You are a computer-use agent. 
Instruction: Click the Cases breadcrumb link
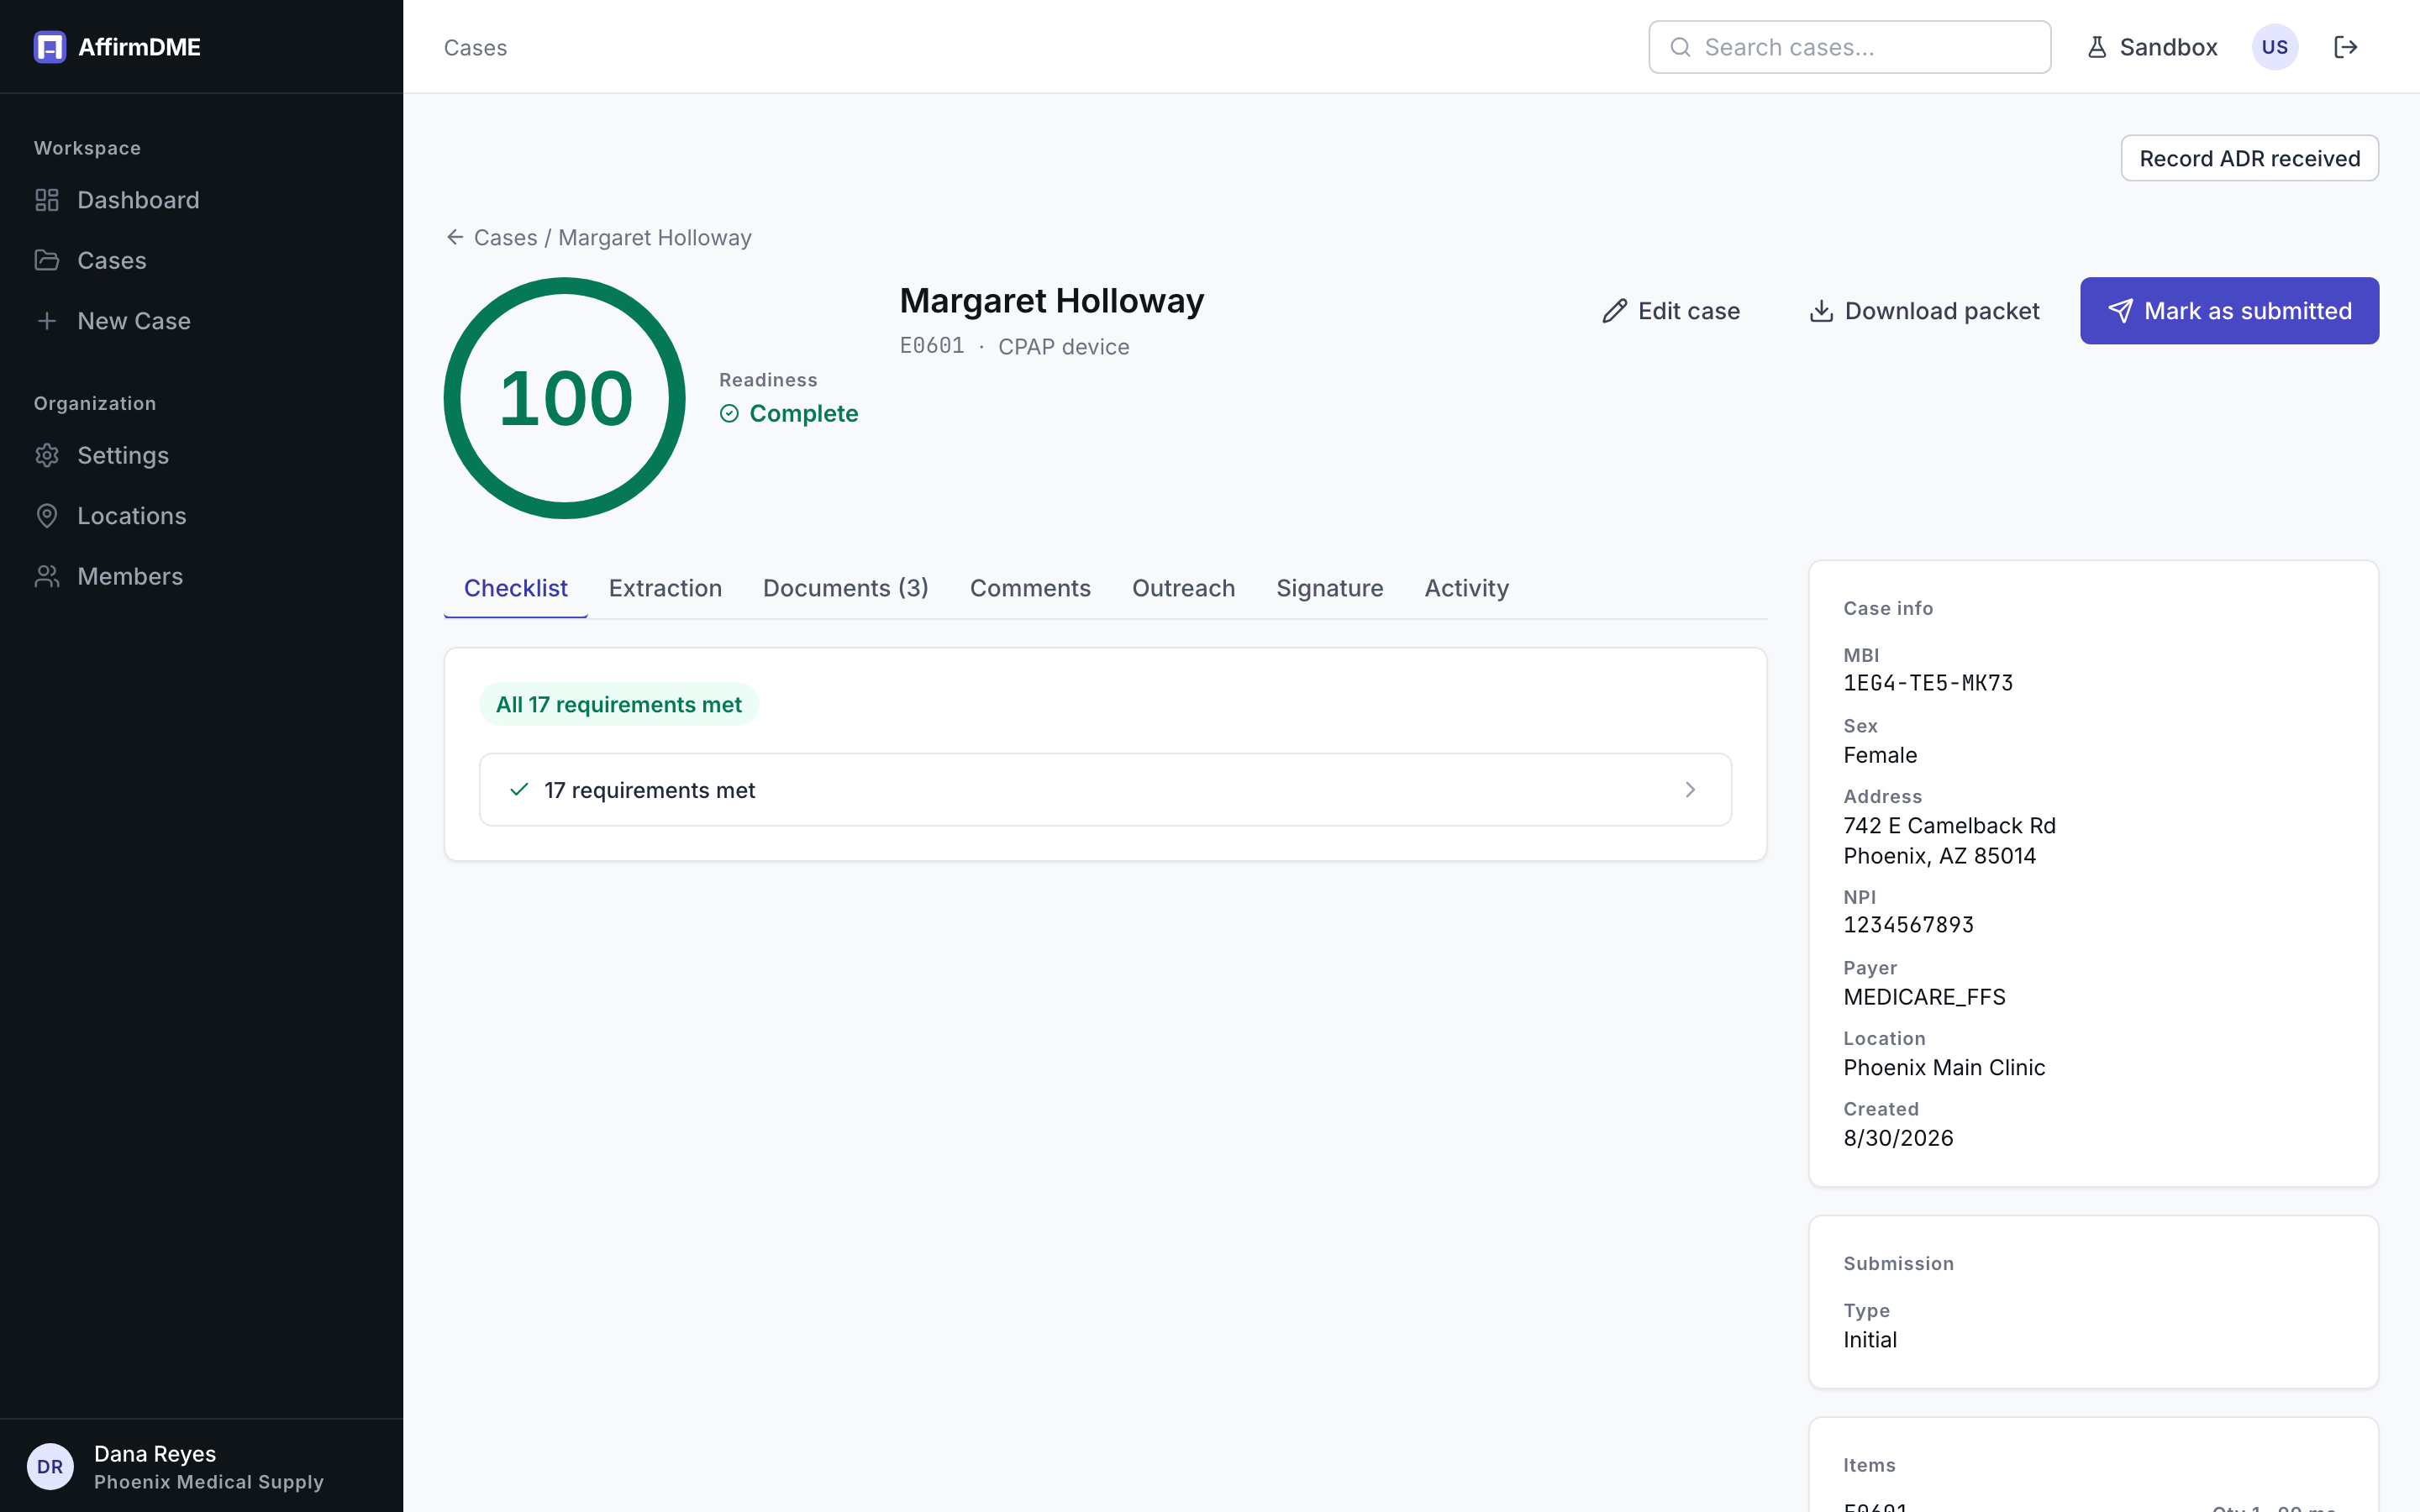(x=505, y=237)
